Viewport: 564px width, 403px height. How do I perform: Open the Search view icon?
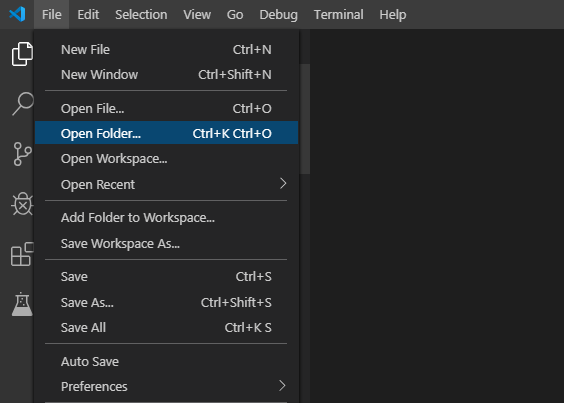click(23, 104)
